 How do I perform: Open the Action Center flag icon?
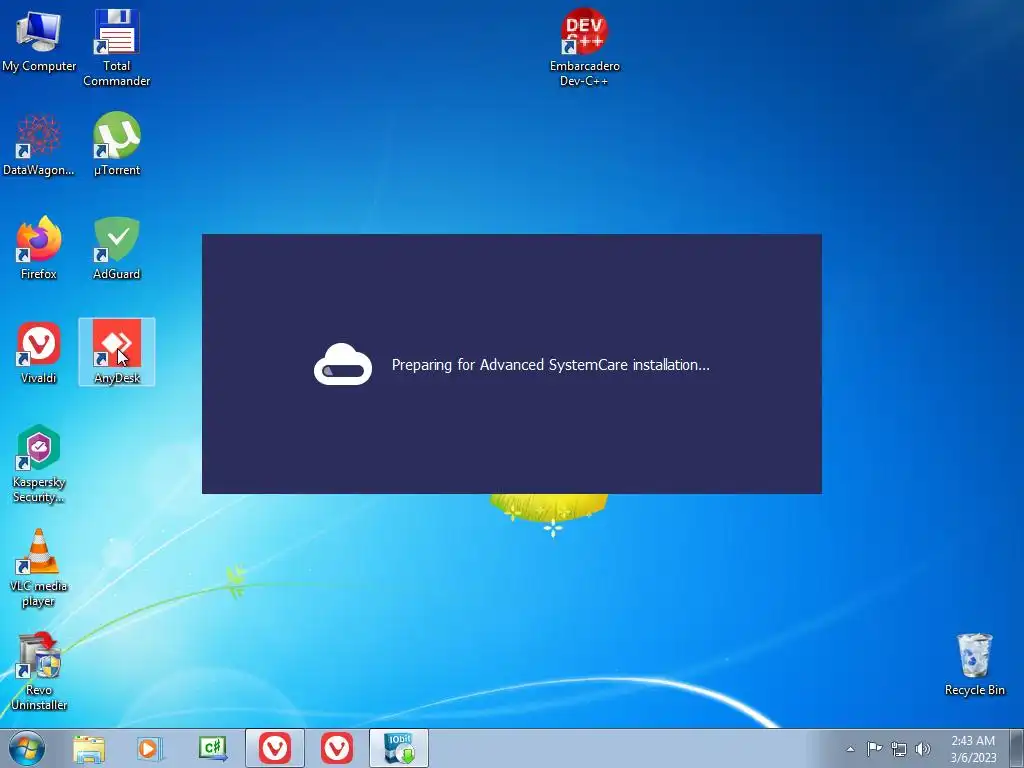pos(874,749)
